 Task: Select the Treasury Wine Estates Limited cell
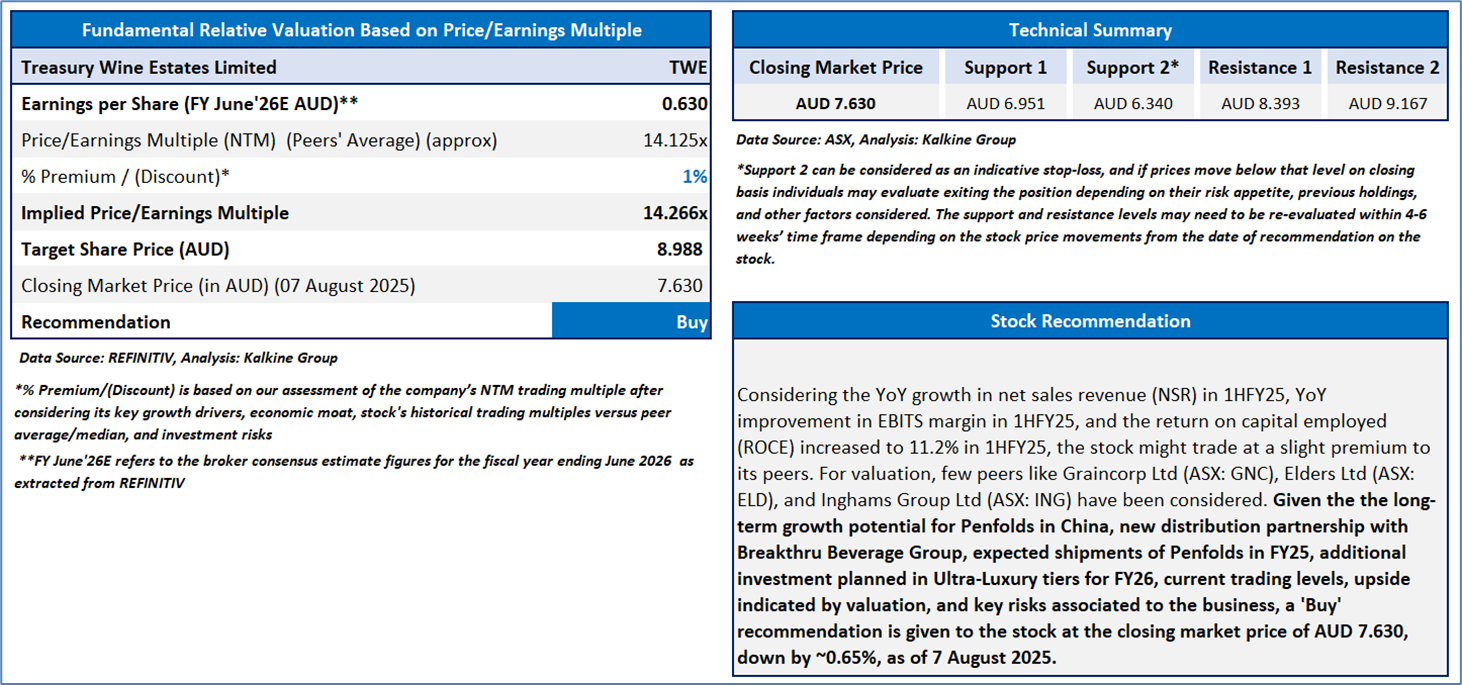(149, 68)
